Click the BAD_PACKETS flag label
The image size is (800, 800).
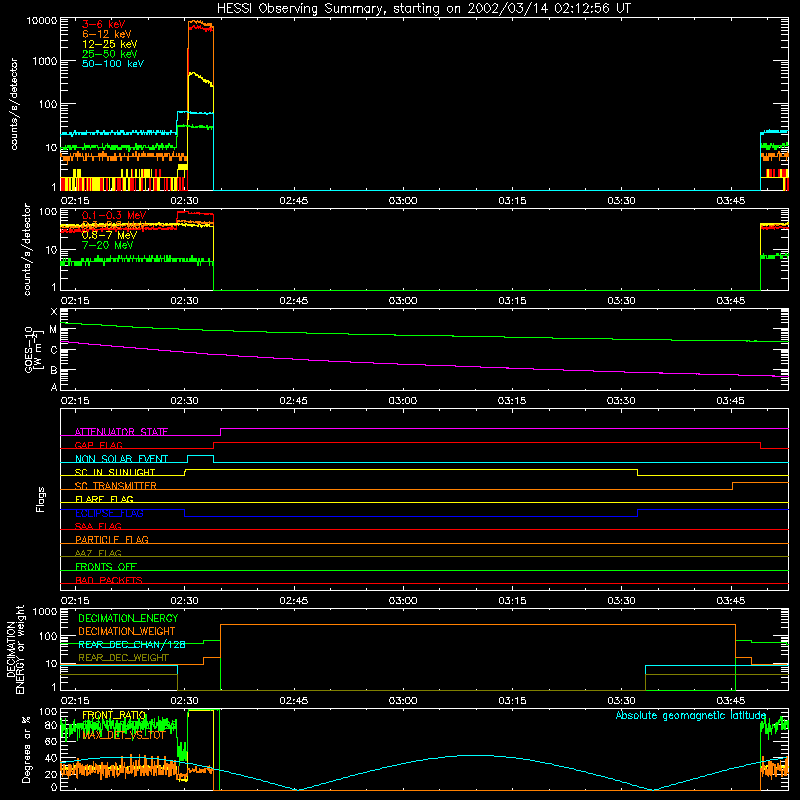108,580
